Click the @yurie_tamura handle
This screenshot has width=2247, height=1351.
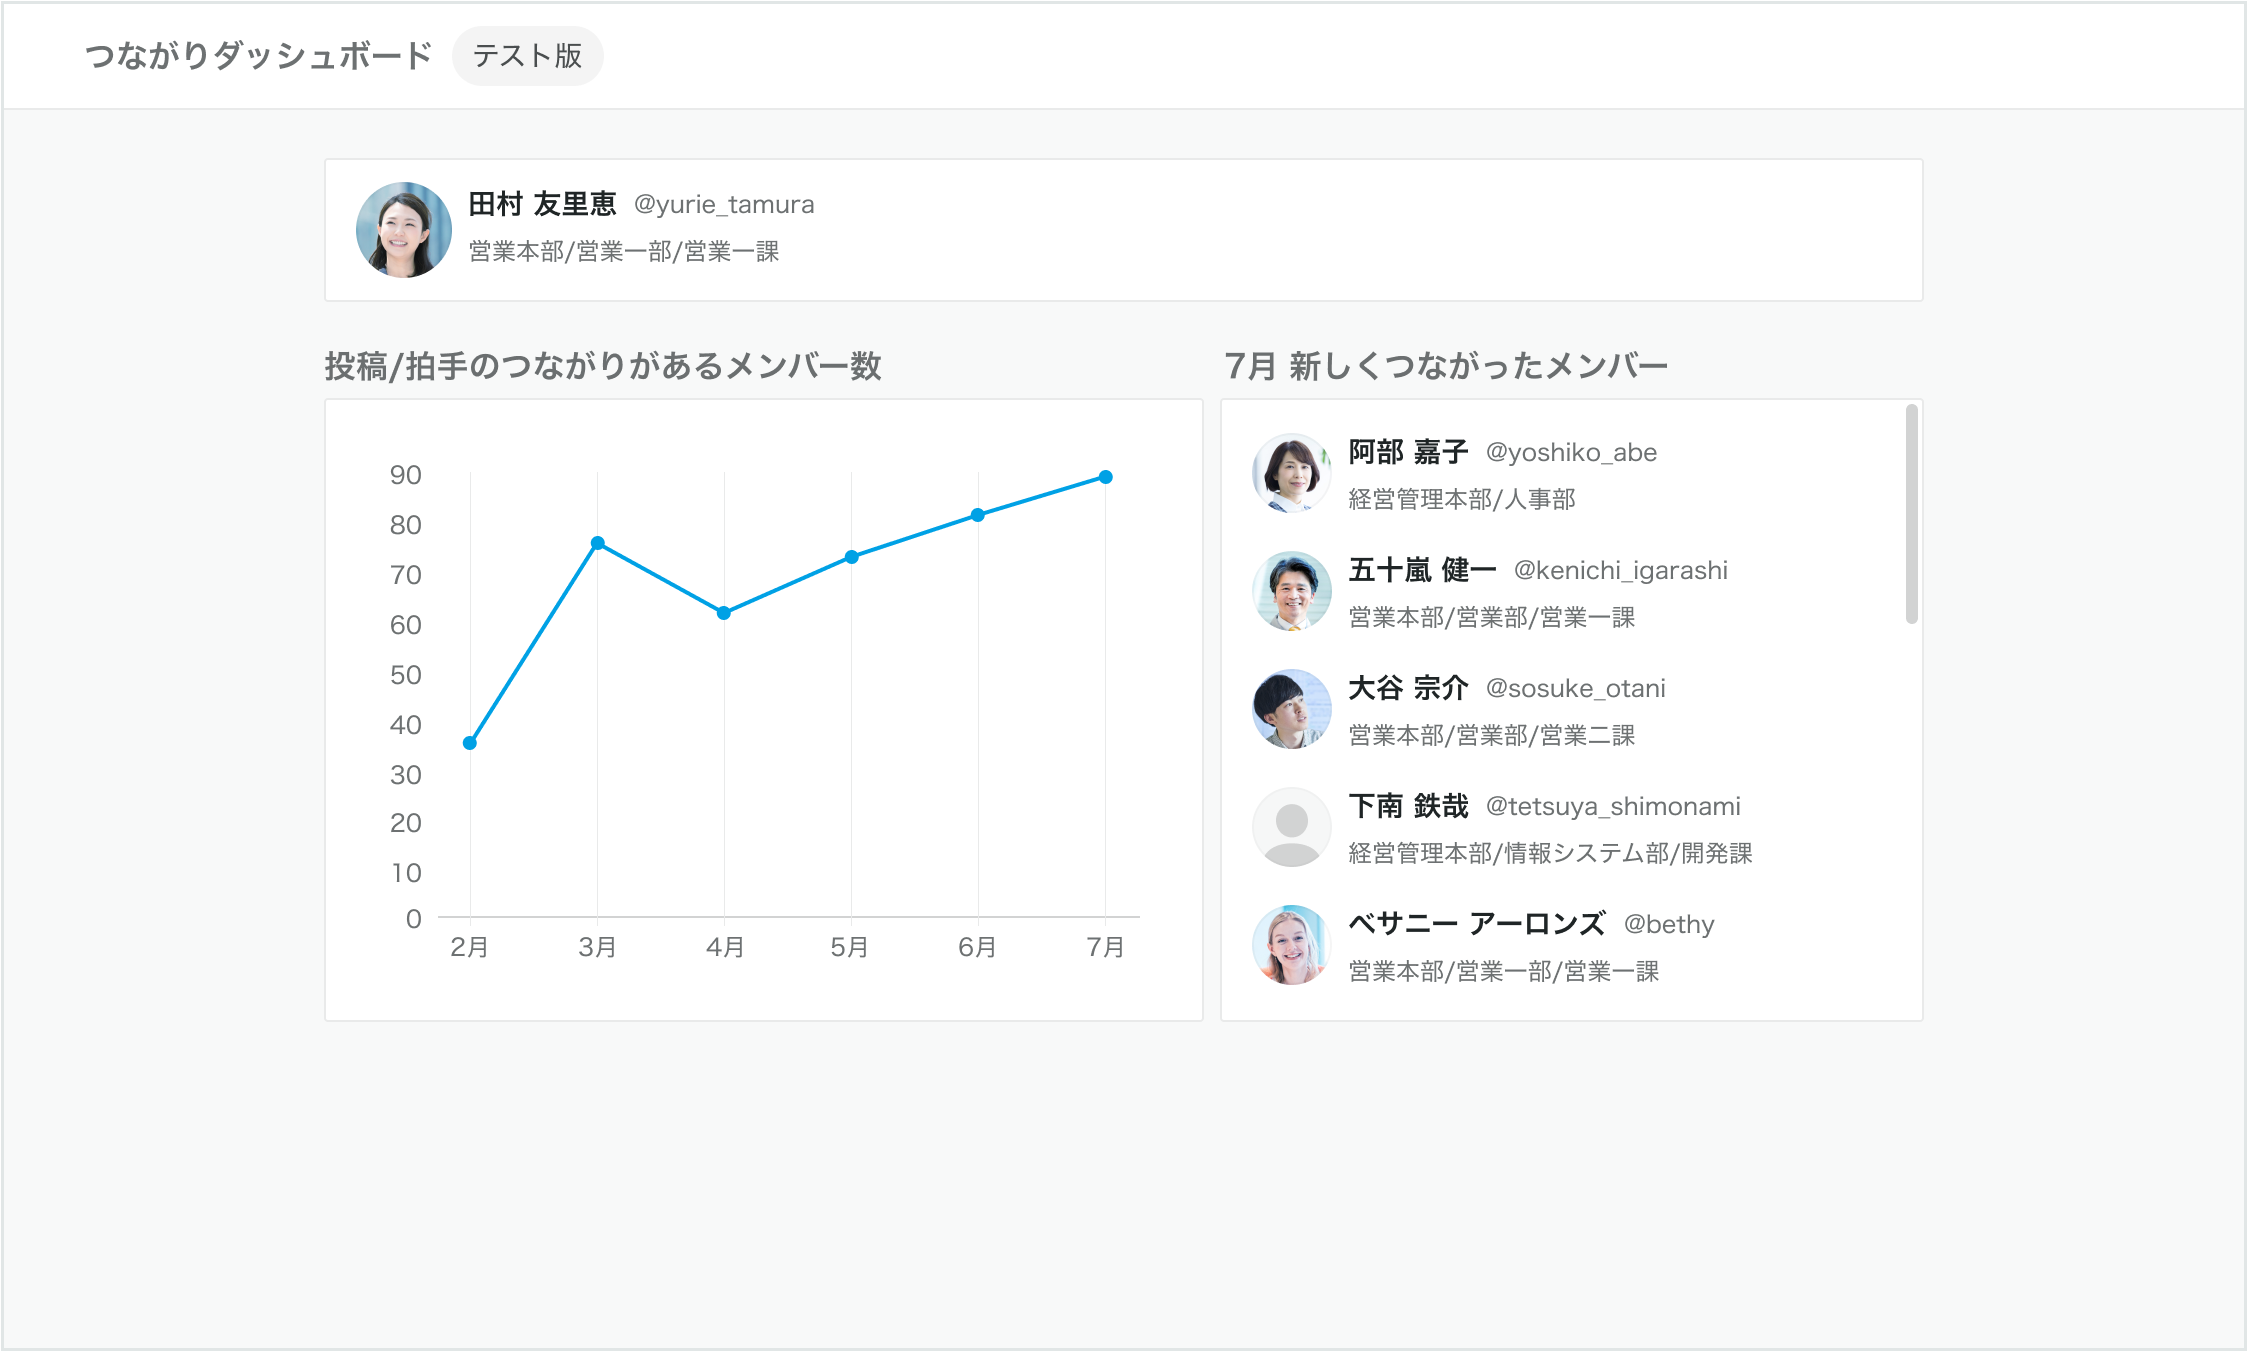pyautogui.click(x=724, y=205)
